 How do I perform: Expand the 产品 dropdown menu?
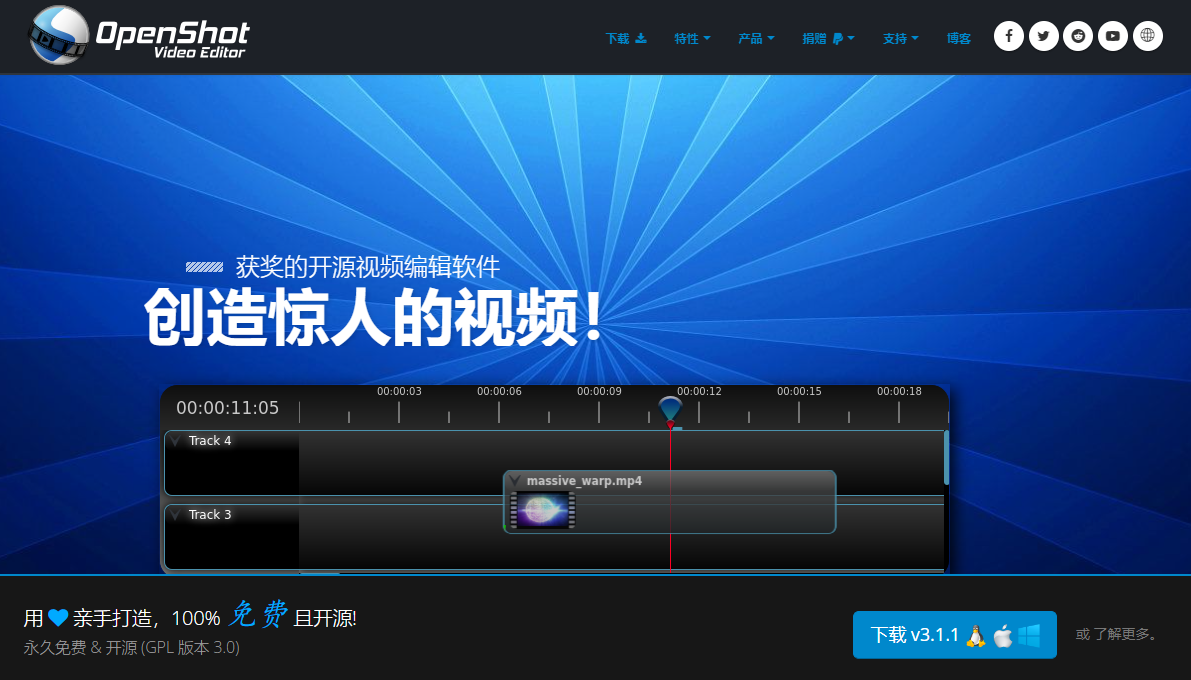(x=756, y=38)
